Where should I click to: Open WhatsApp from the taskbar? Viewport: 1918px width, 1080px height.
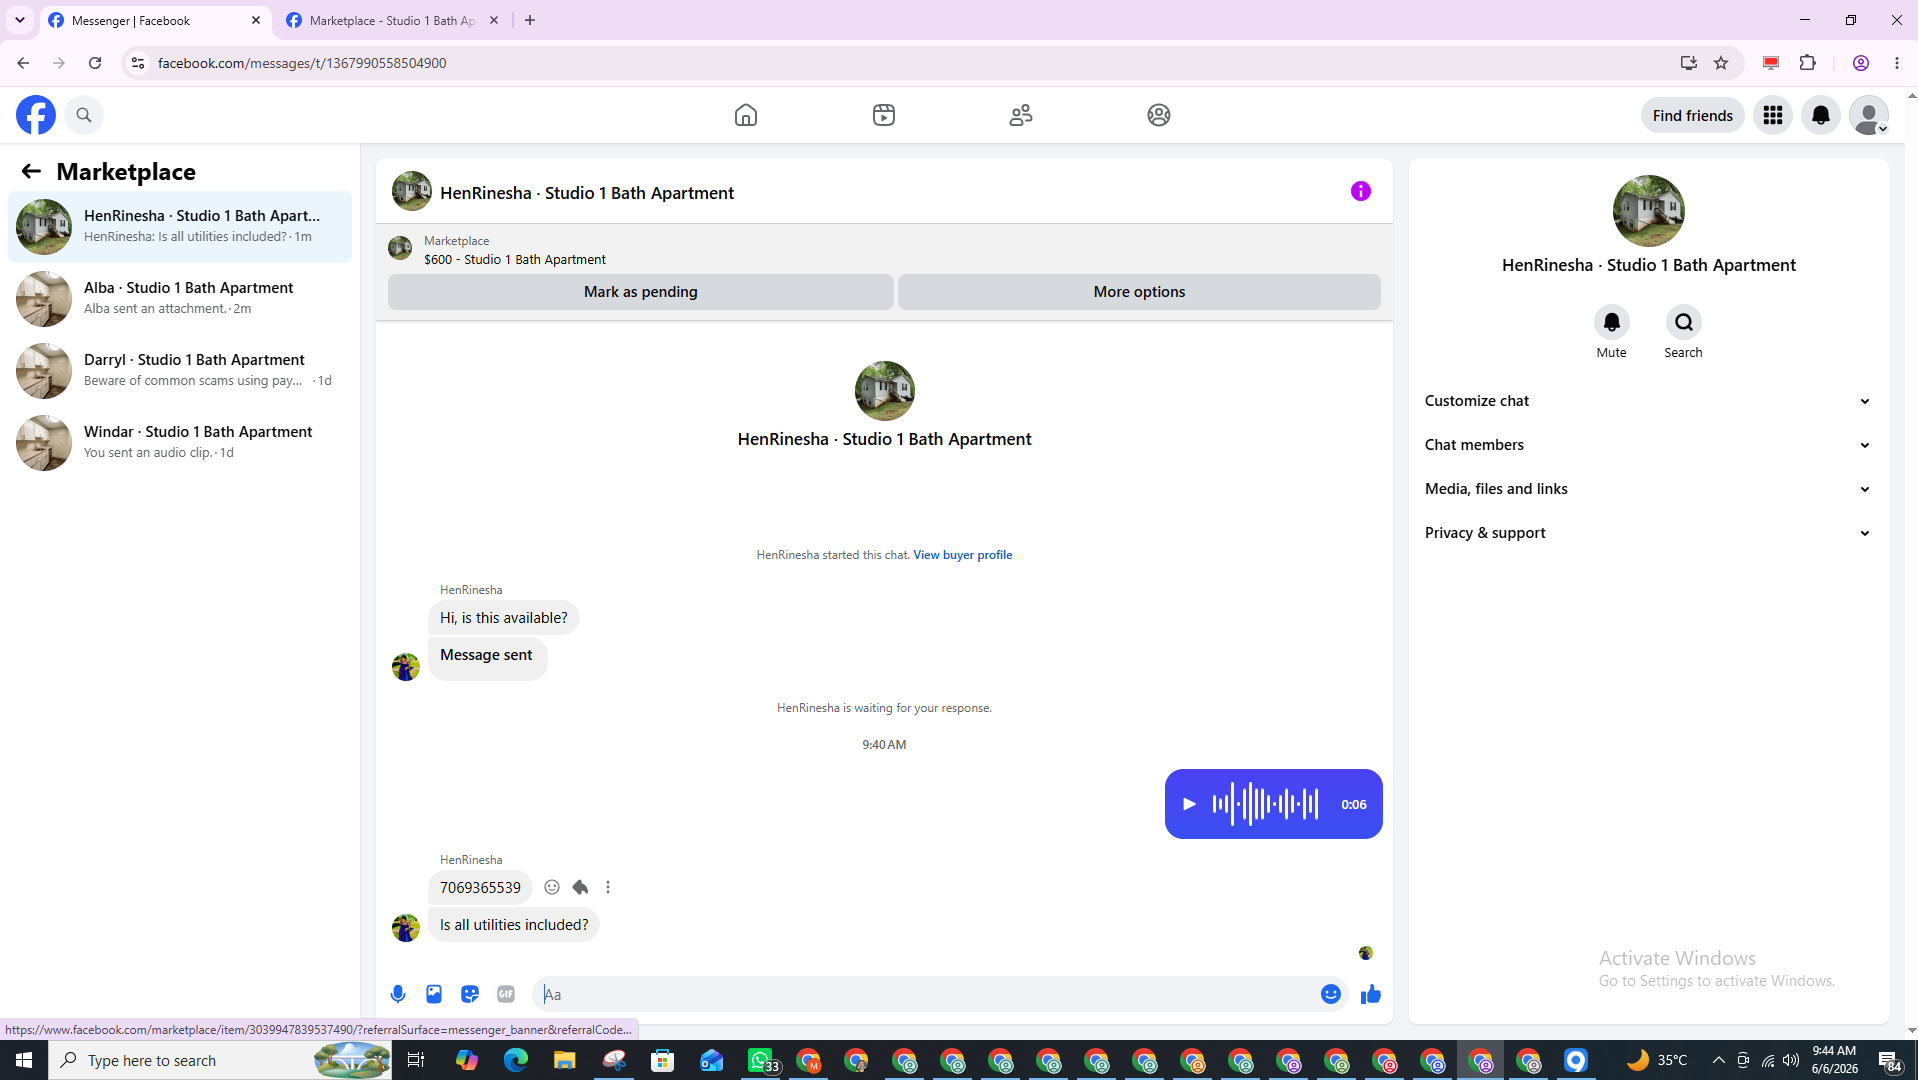762,1060
